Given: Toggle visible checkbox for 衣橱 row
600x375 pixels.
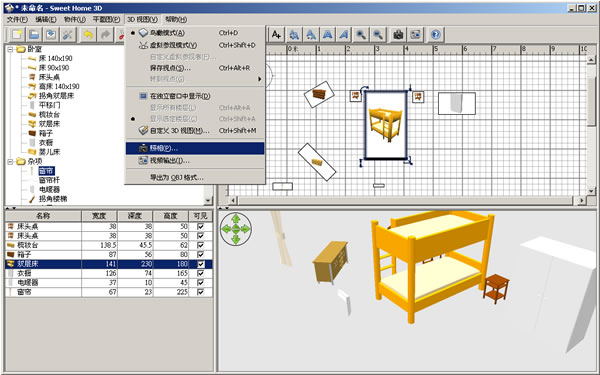Looking at the screenshot, I should click(x=200, y=273).
